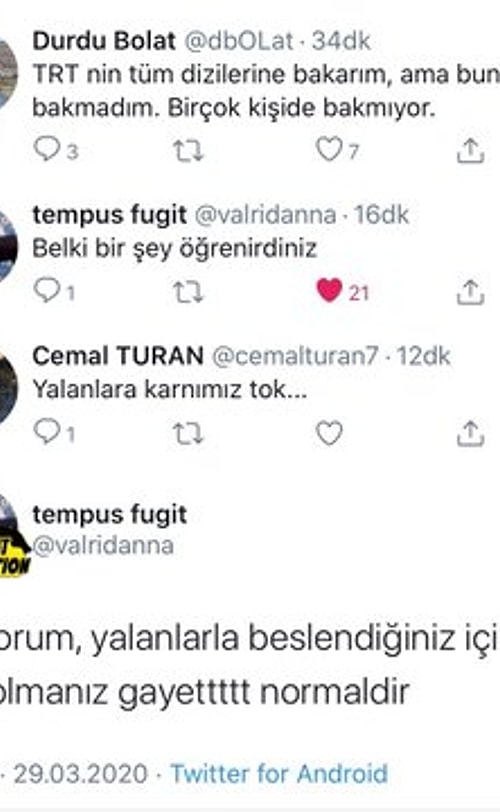Retweet Durdu Bolat's tweet
This screenshot has width=500, height=812.
188,150
